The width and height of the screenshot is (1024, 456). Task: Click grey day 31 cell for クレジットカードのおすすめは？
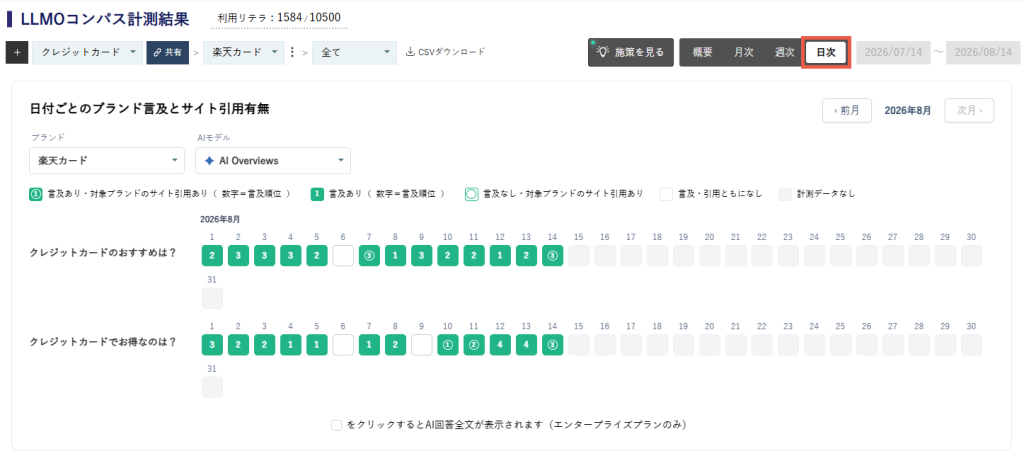pyautogui.click(x=212, y=298)
